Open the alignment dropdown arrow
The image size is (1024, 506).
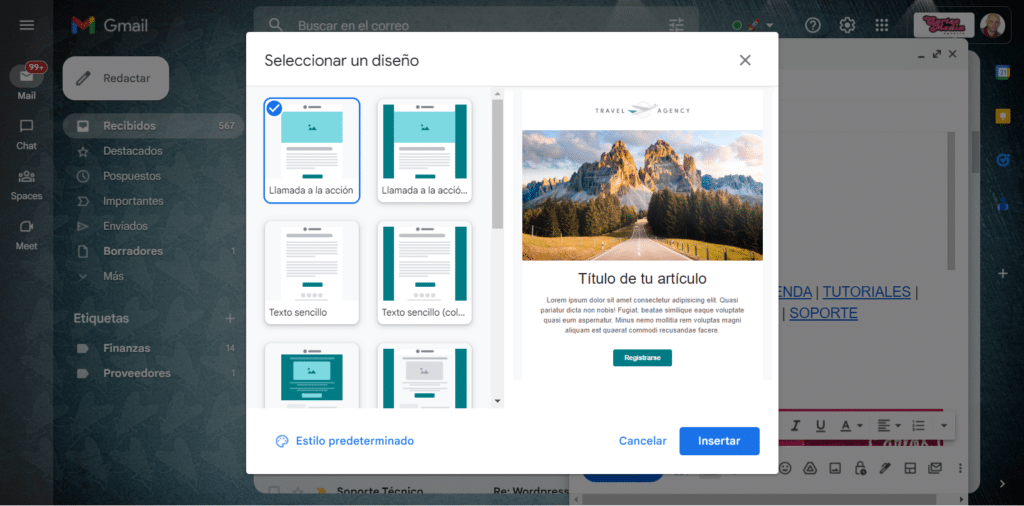[899, 426]
